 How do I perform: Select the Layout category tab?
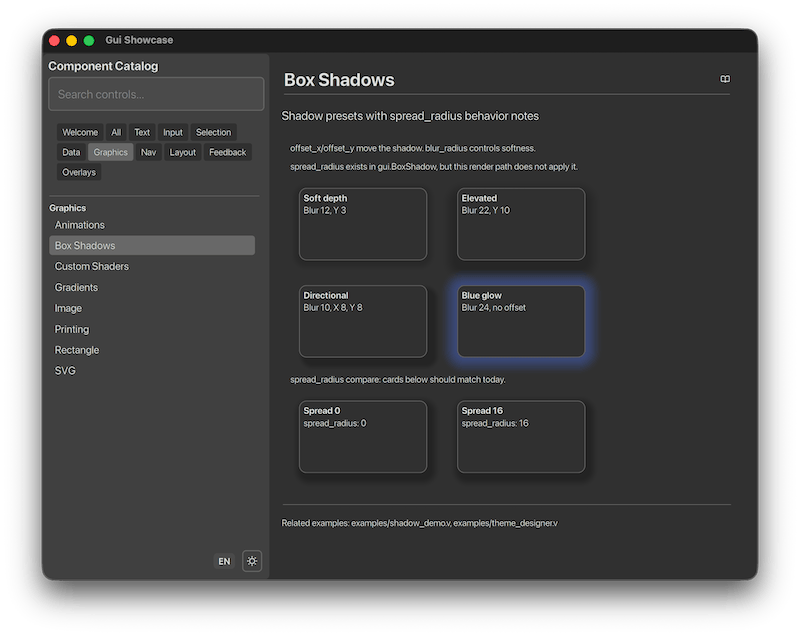pyautogui.click(x=183, y=152)
